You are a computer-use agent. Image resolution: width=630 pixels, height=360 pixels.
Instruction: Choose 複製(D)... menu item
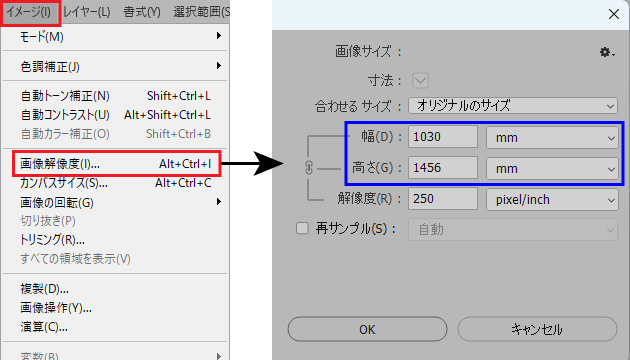coord(115,288)
